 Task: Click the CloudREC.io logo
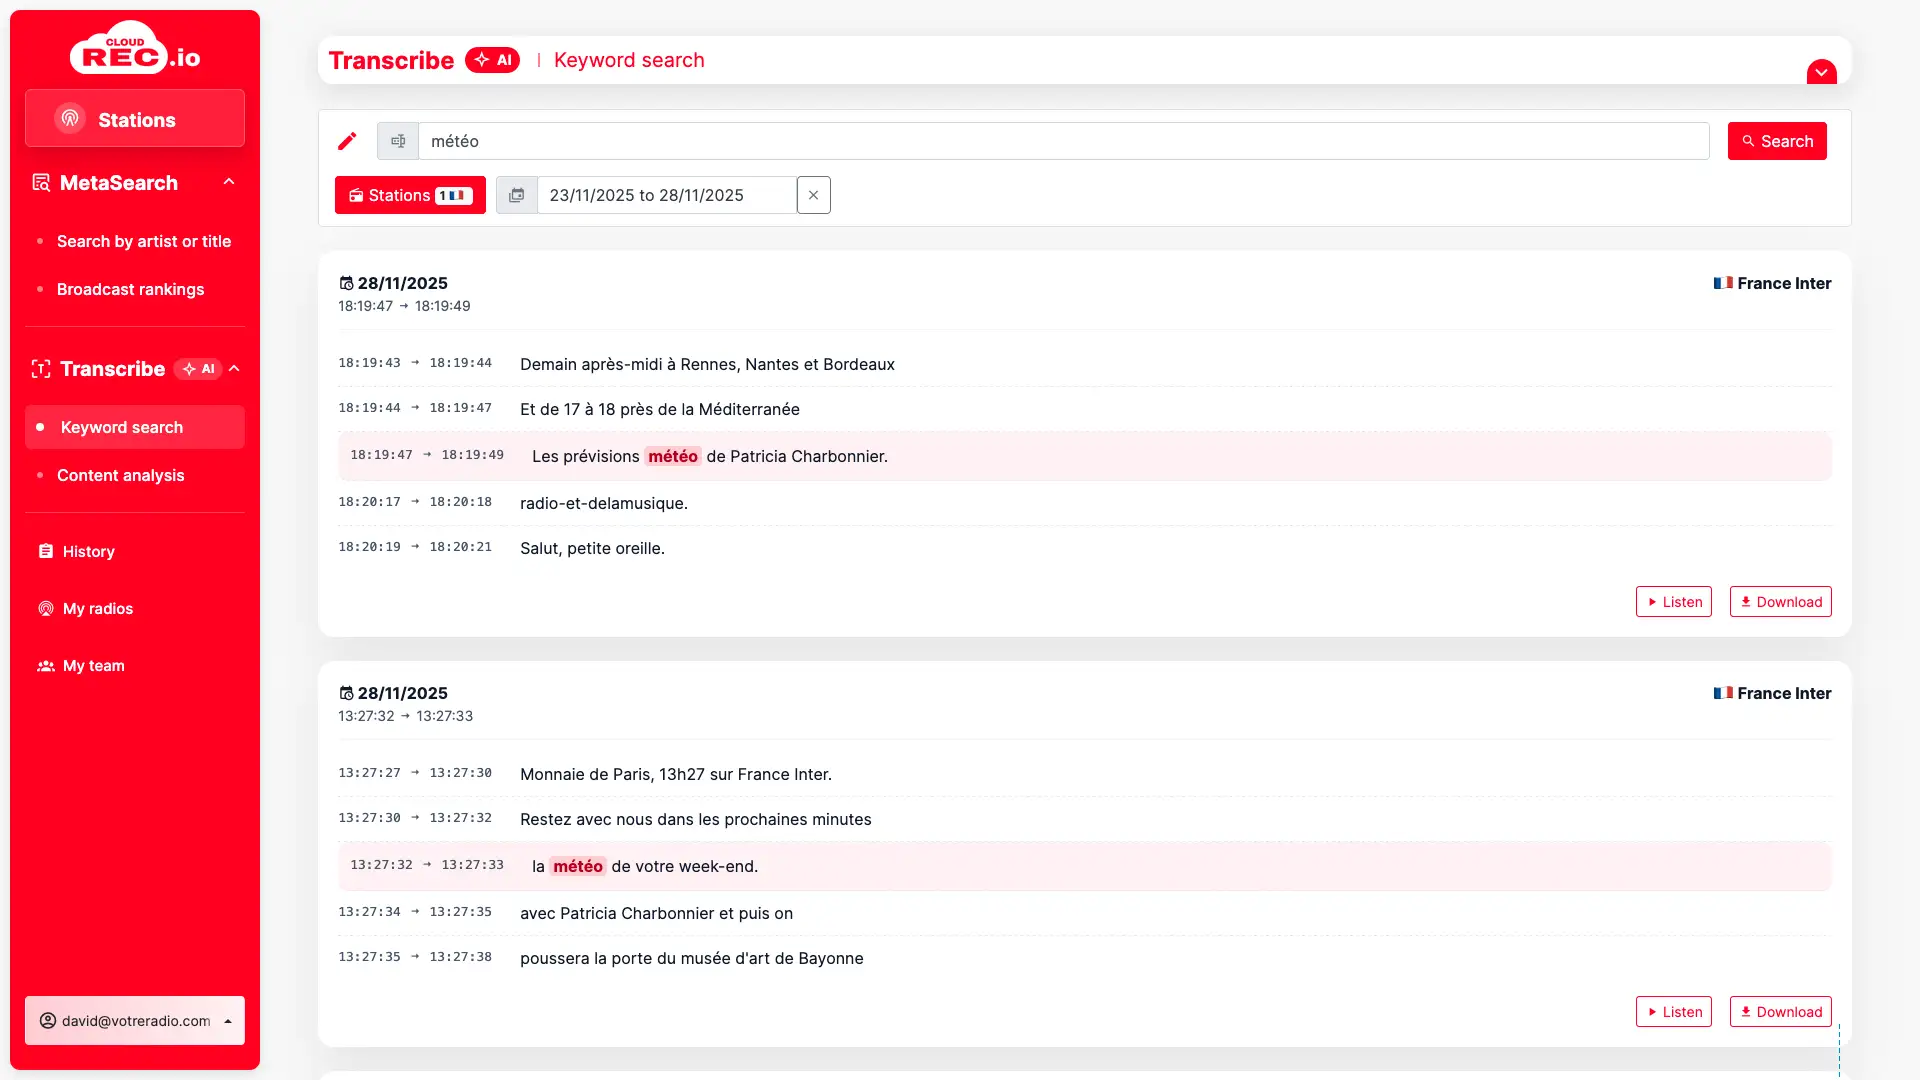[135, 48]
